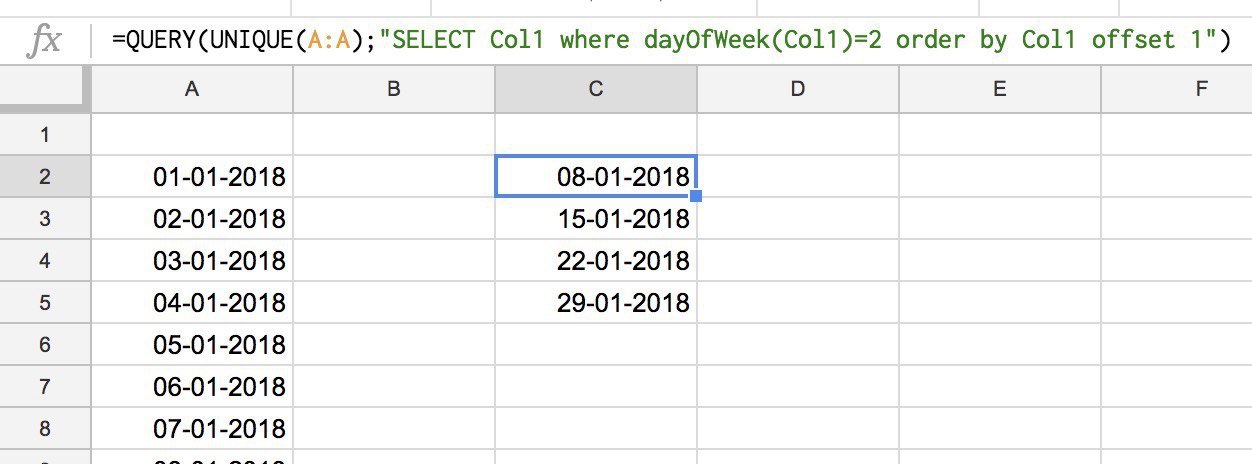Select column E header
Screen dimensions: 1252x464
point(1000,89)
